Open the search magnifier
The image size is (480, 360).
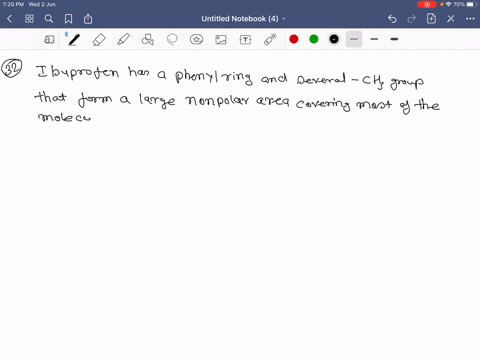point(49,19)
